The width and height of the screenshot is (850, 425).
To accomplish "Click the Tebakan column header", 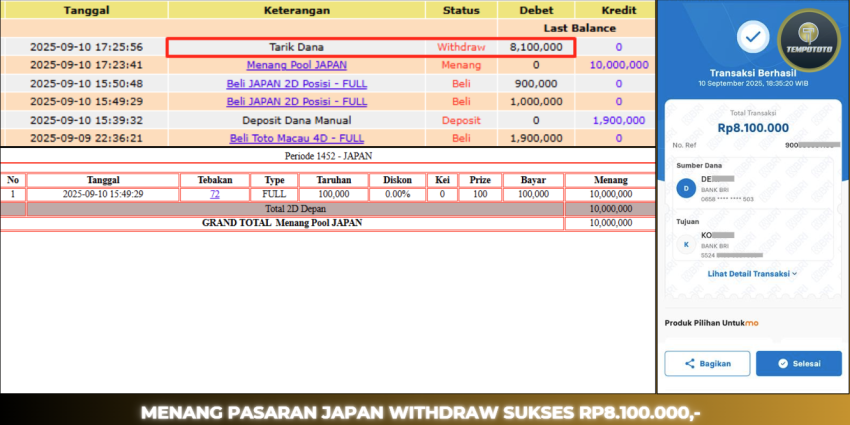I will point(215,180).
